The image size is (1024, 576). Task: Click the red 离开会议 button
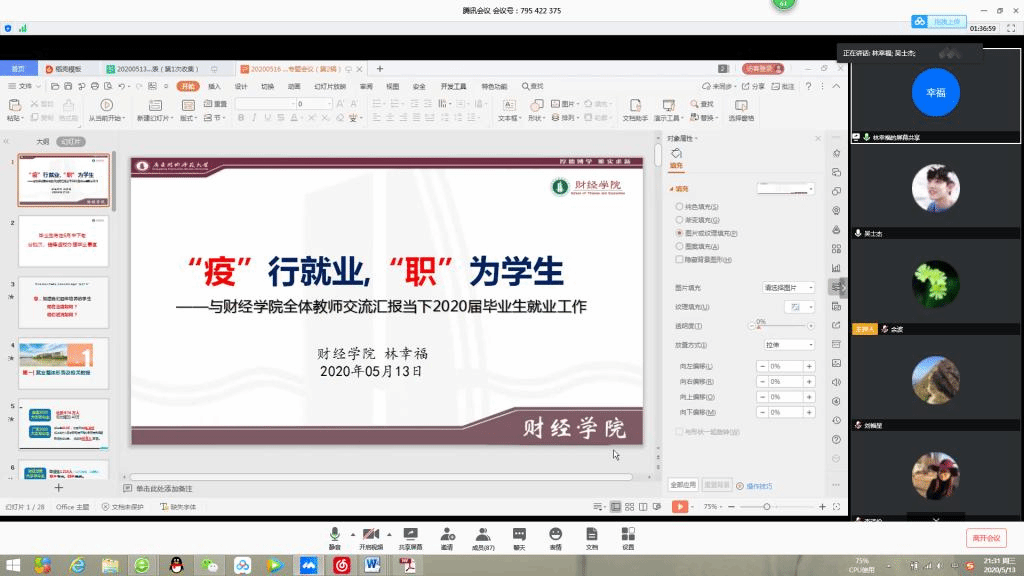986,538
